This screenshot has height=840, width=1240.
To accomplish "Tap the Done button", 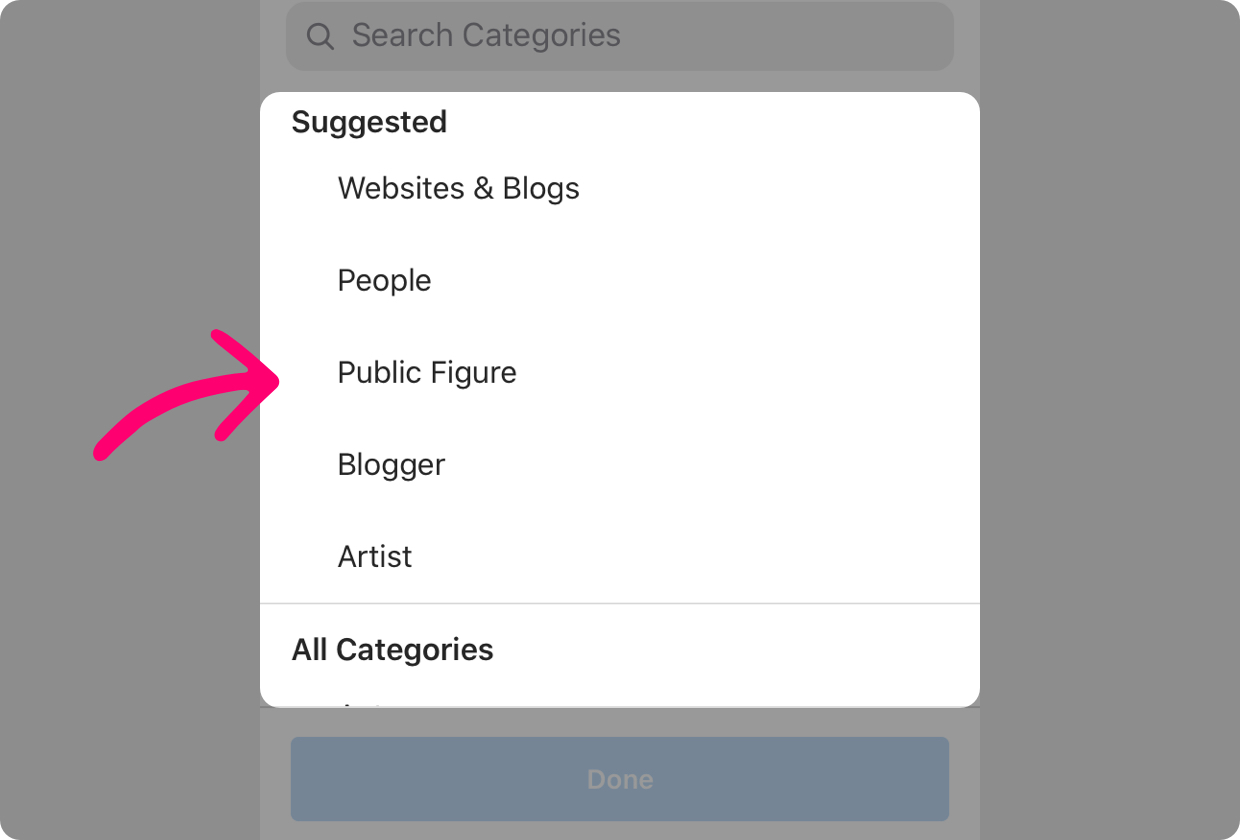I will pyautogui.click(x=620, y=779).
